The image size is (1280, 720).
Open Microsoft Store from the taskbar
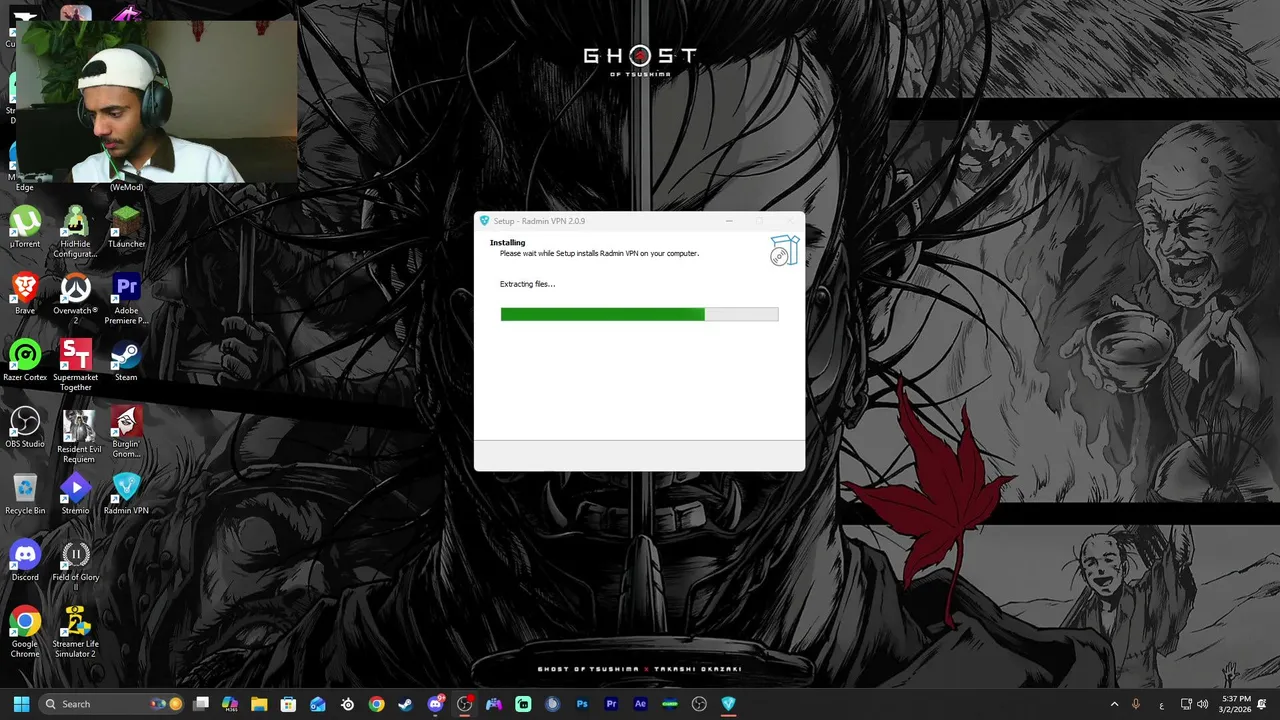tap(288, 704)
